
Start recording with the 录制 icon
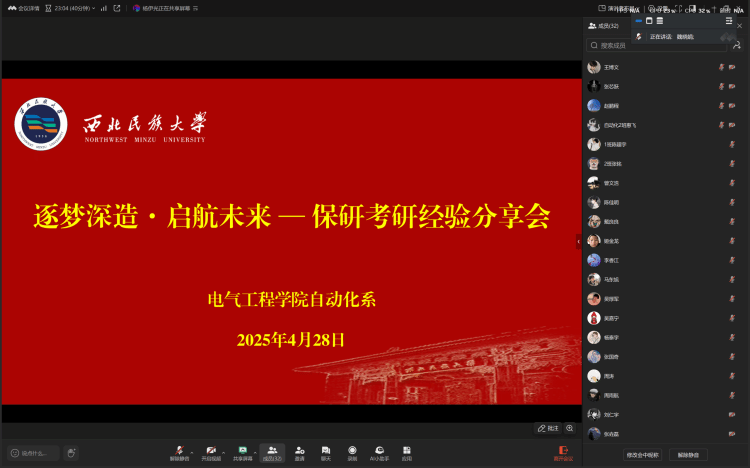point(352,450)
